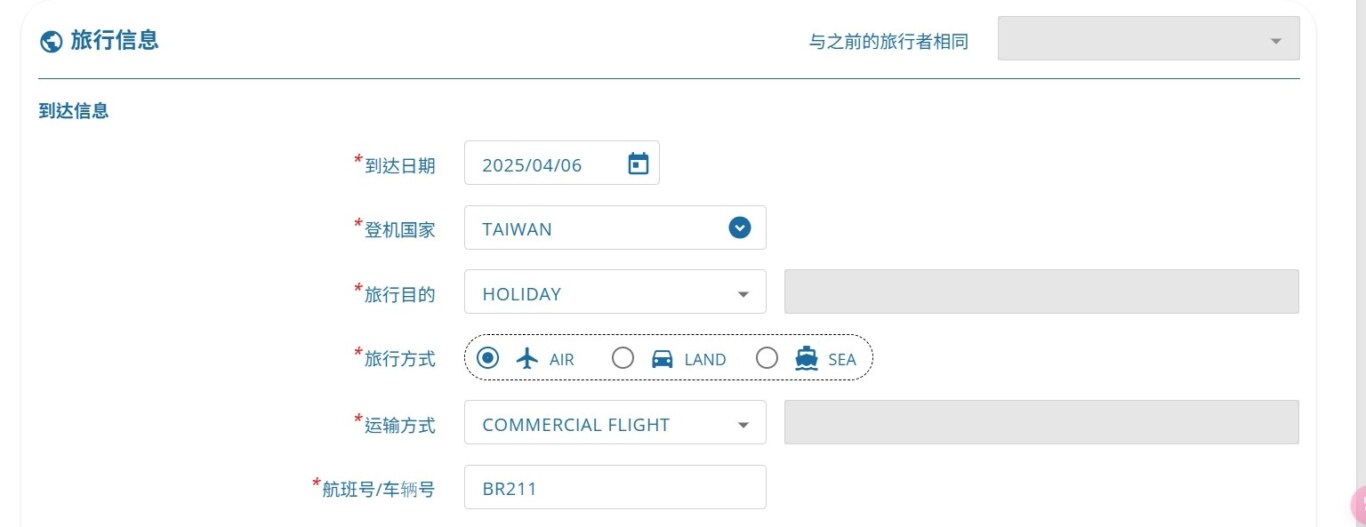1366x527 pixels.
Task: Click the car icon for LAND travel
Action: [x=662, y=358]
